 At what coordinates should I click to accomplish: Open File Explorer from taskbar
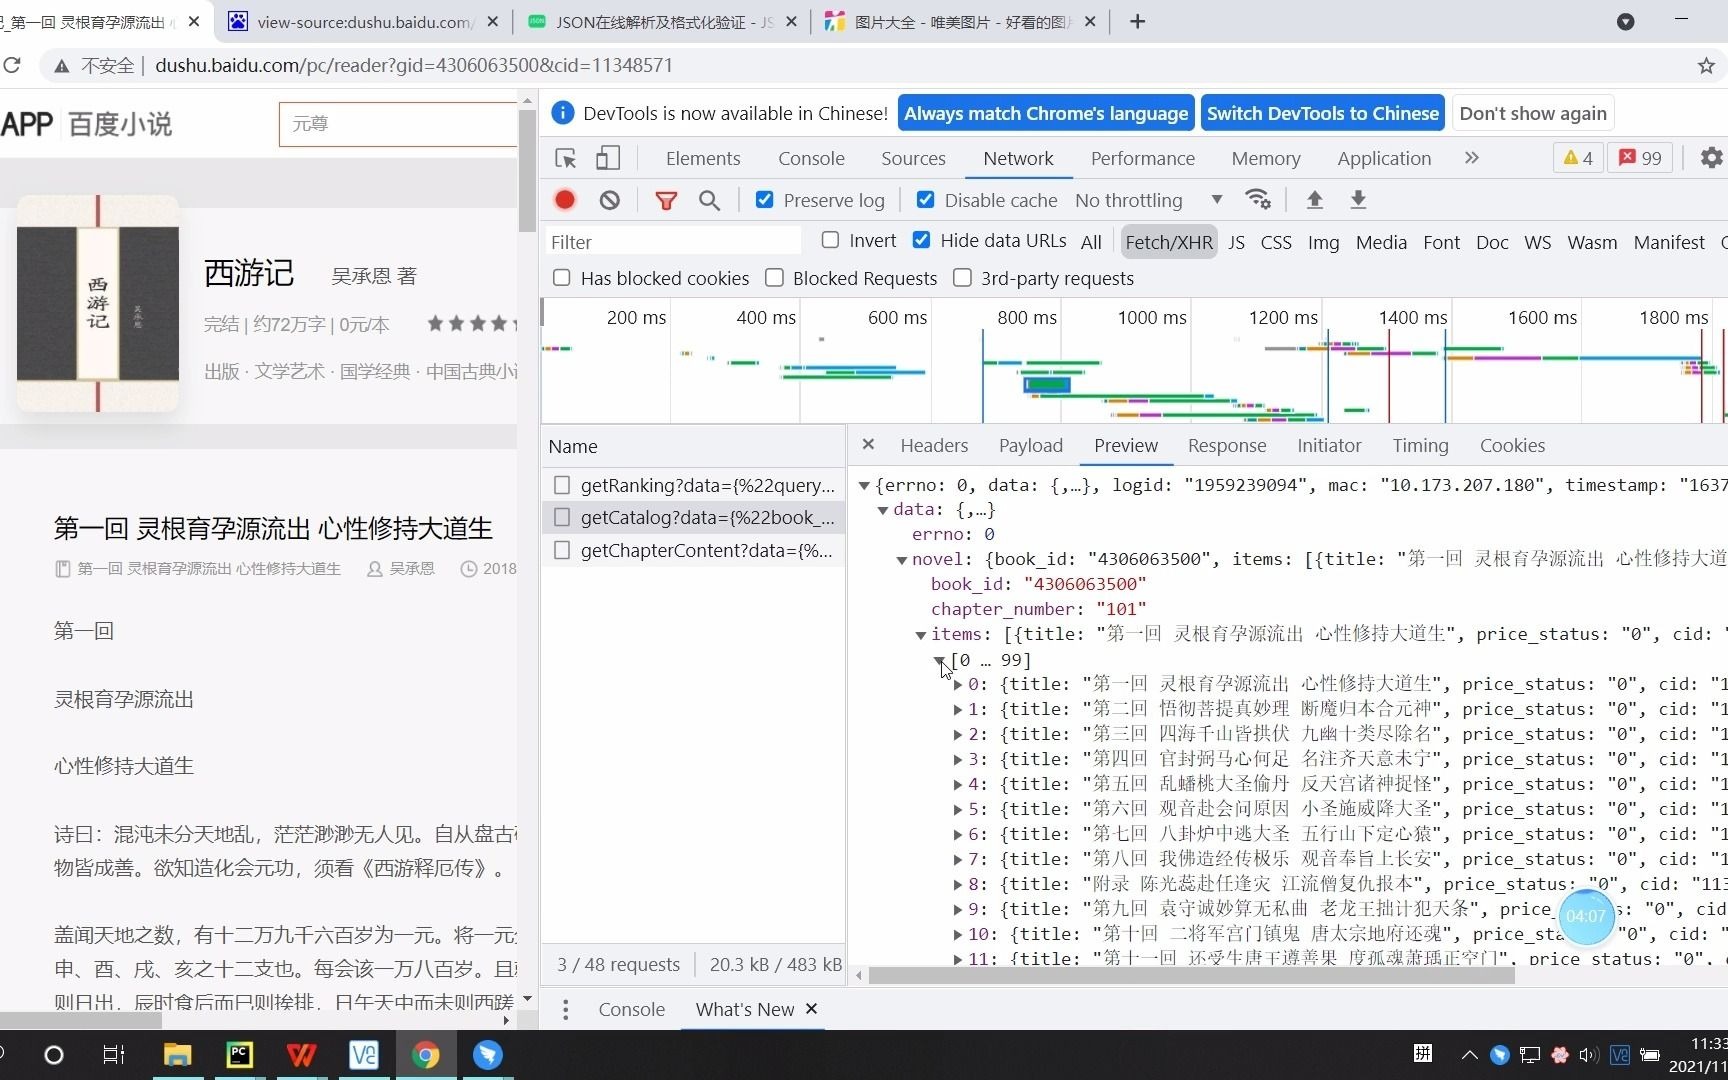177,1054
